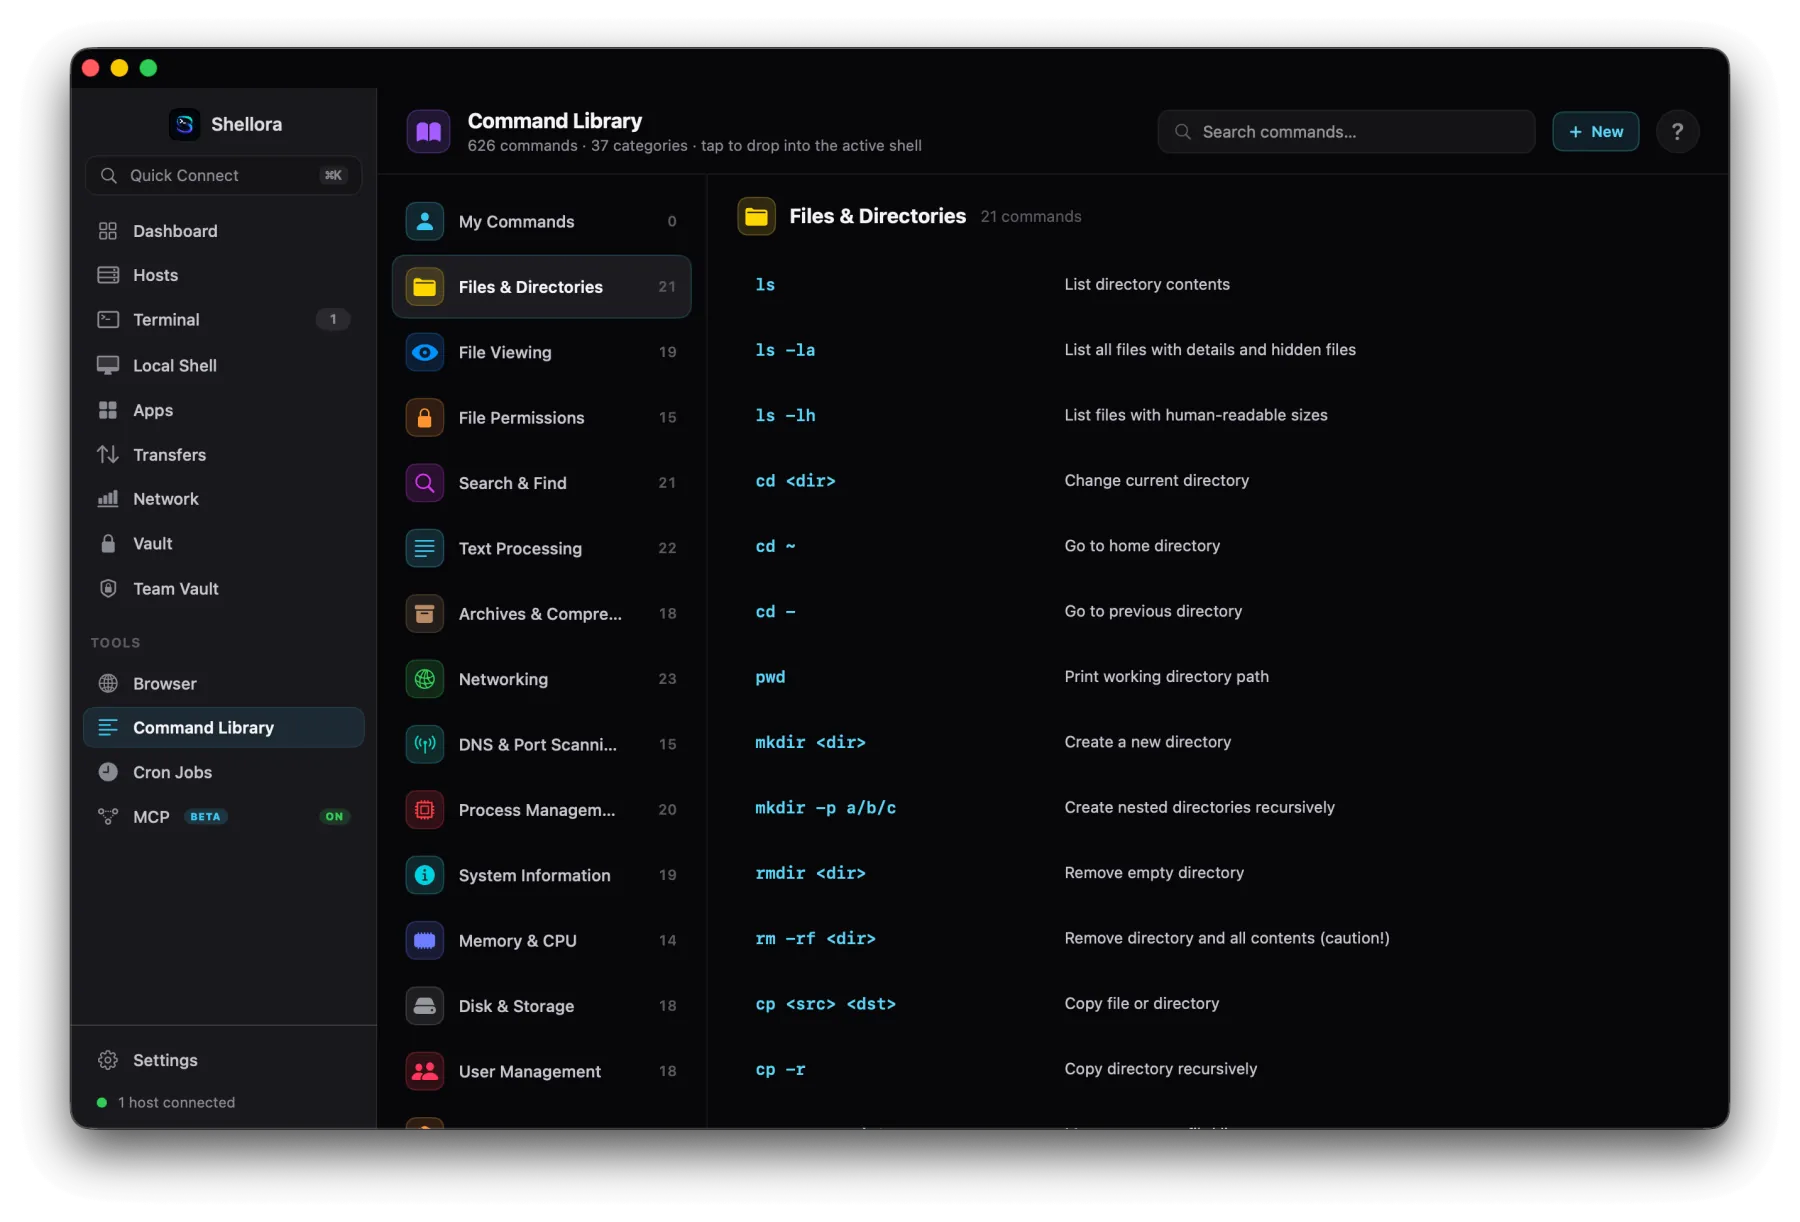The height and width of the screenshot is (1222, 1800).
Task: Click the MCP nodes icon
Action: 108,816
